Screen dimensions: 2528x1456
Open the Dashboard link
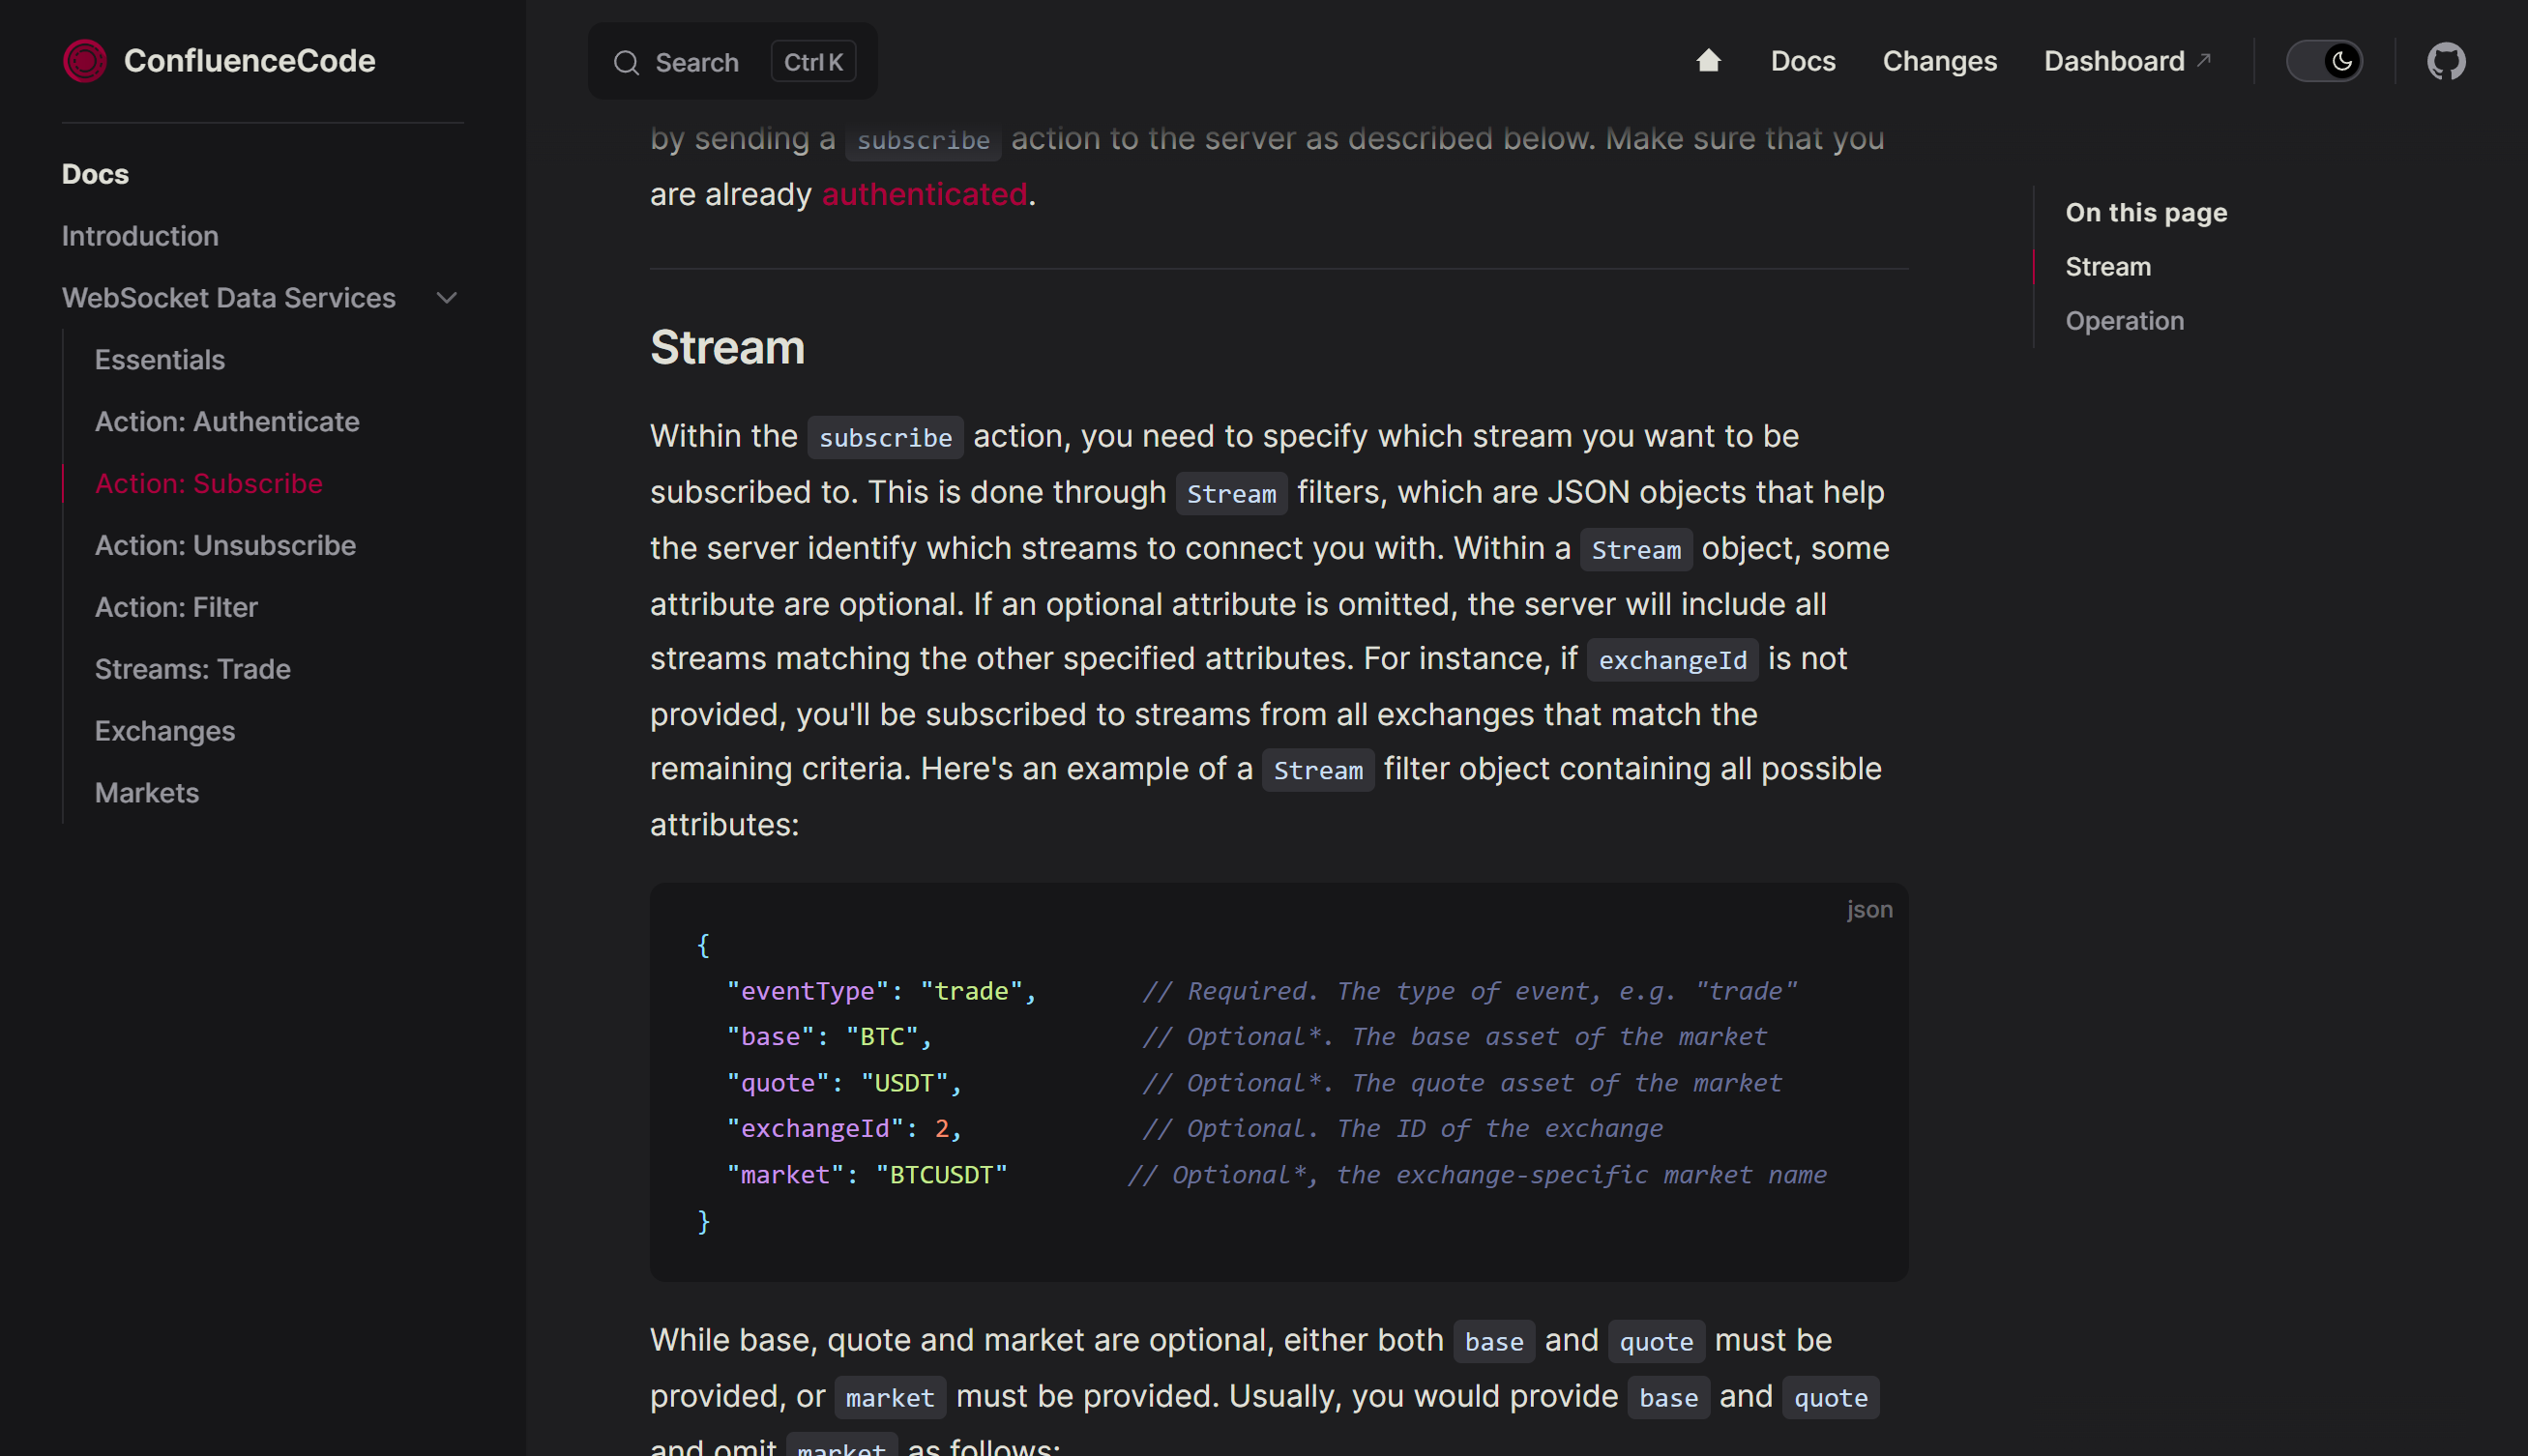pos(2113,61)
